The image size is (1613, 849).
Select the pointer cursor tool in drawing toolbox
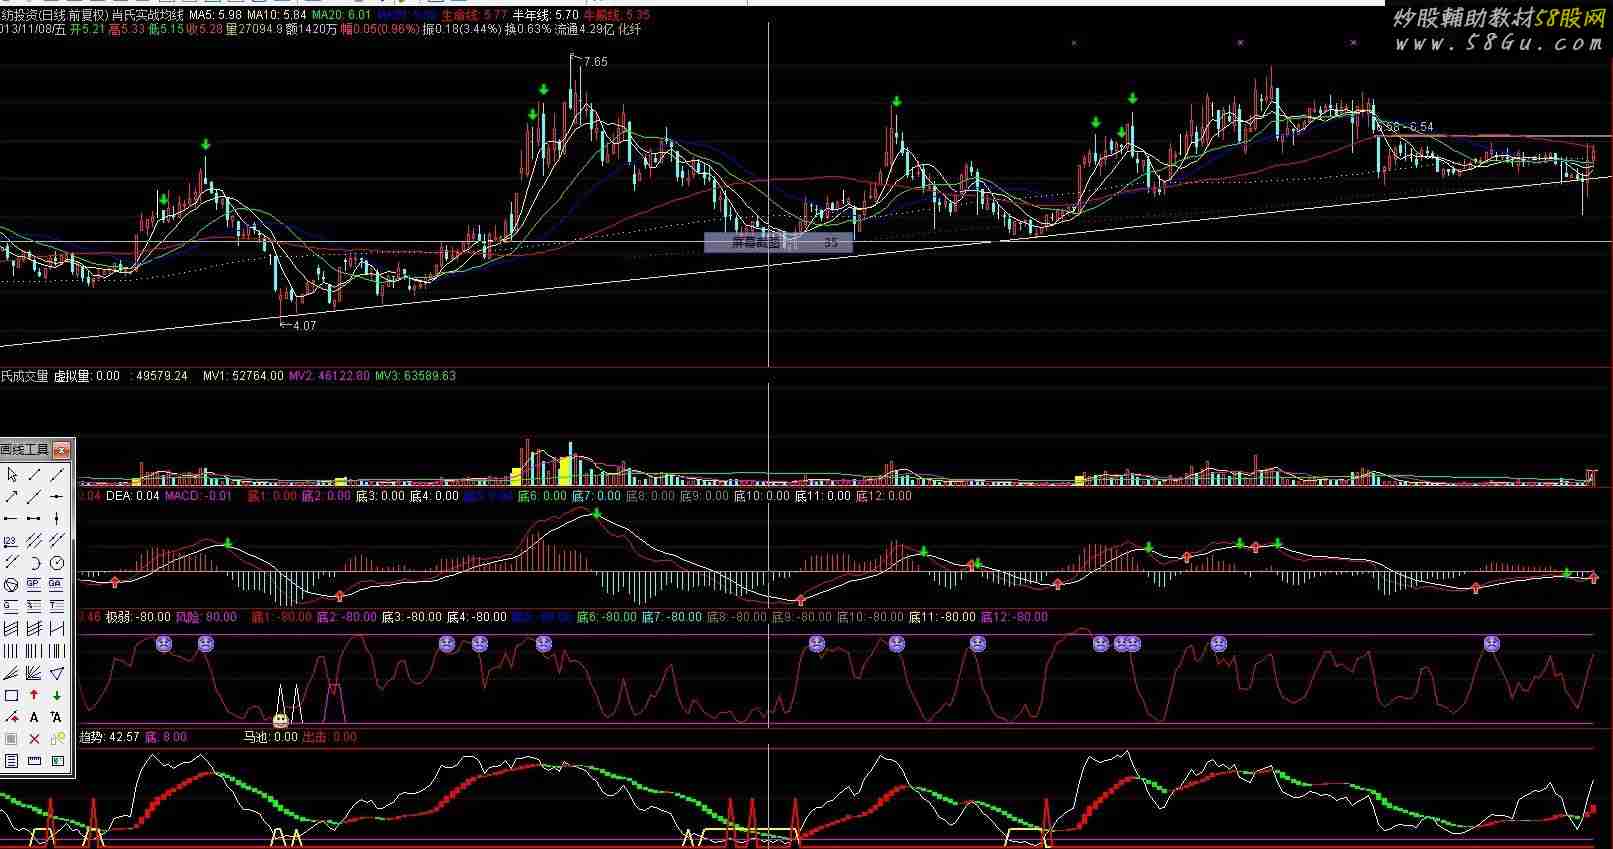pyautogui.click(x=11, y=474)
